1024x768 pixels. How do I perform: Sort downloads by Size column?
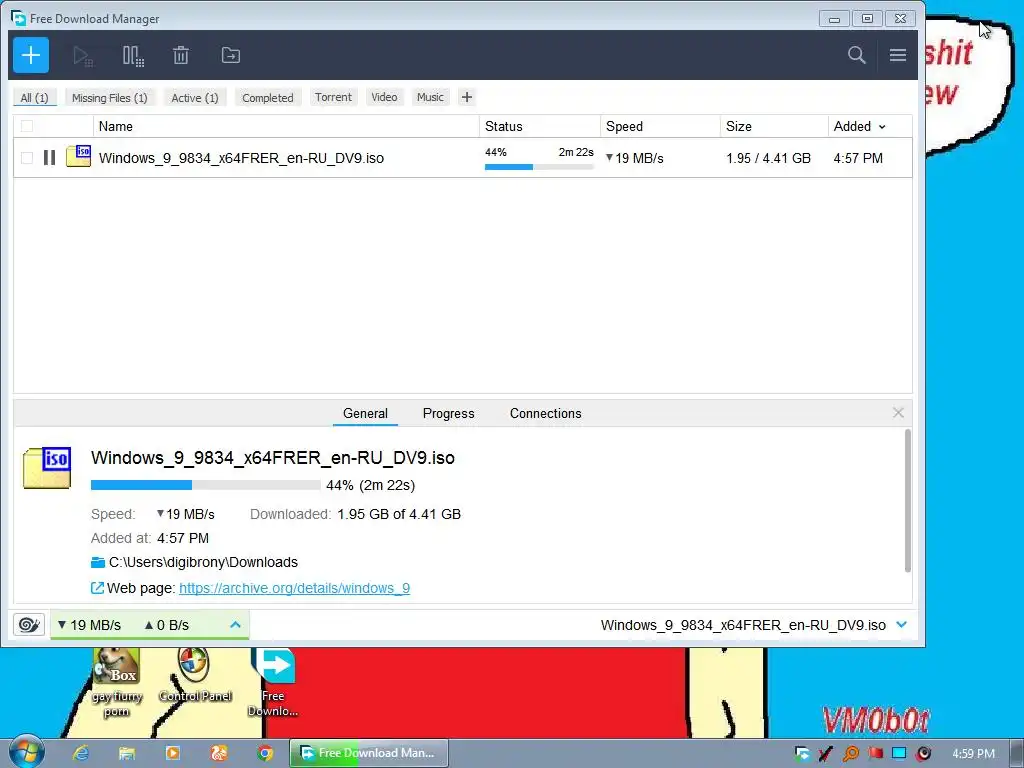coord(774,126)
